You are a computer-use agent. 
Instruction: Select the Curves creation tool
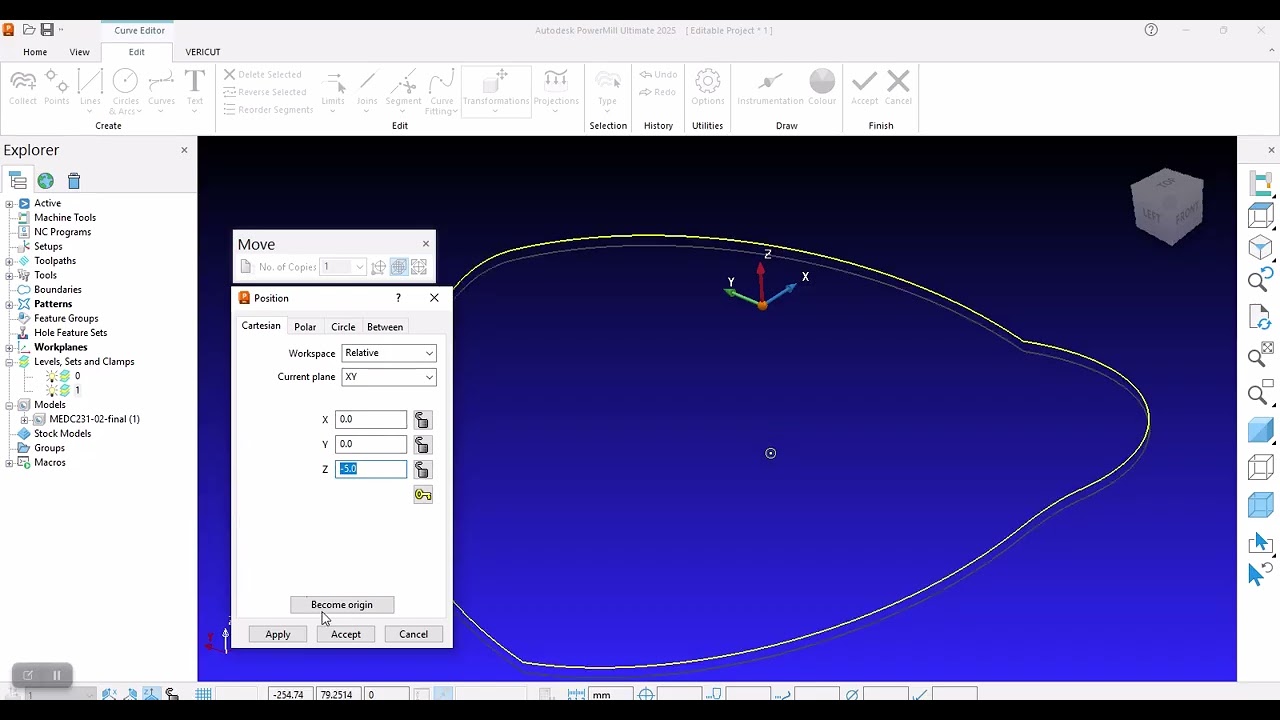pos(161,90)
